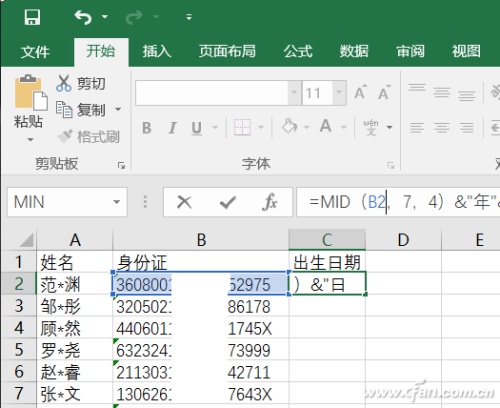Toggle Underline formatting
The image size is (500, 408).
(197, 128)
